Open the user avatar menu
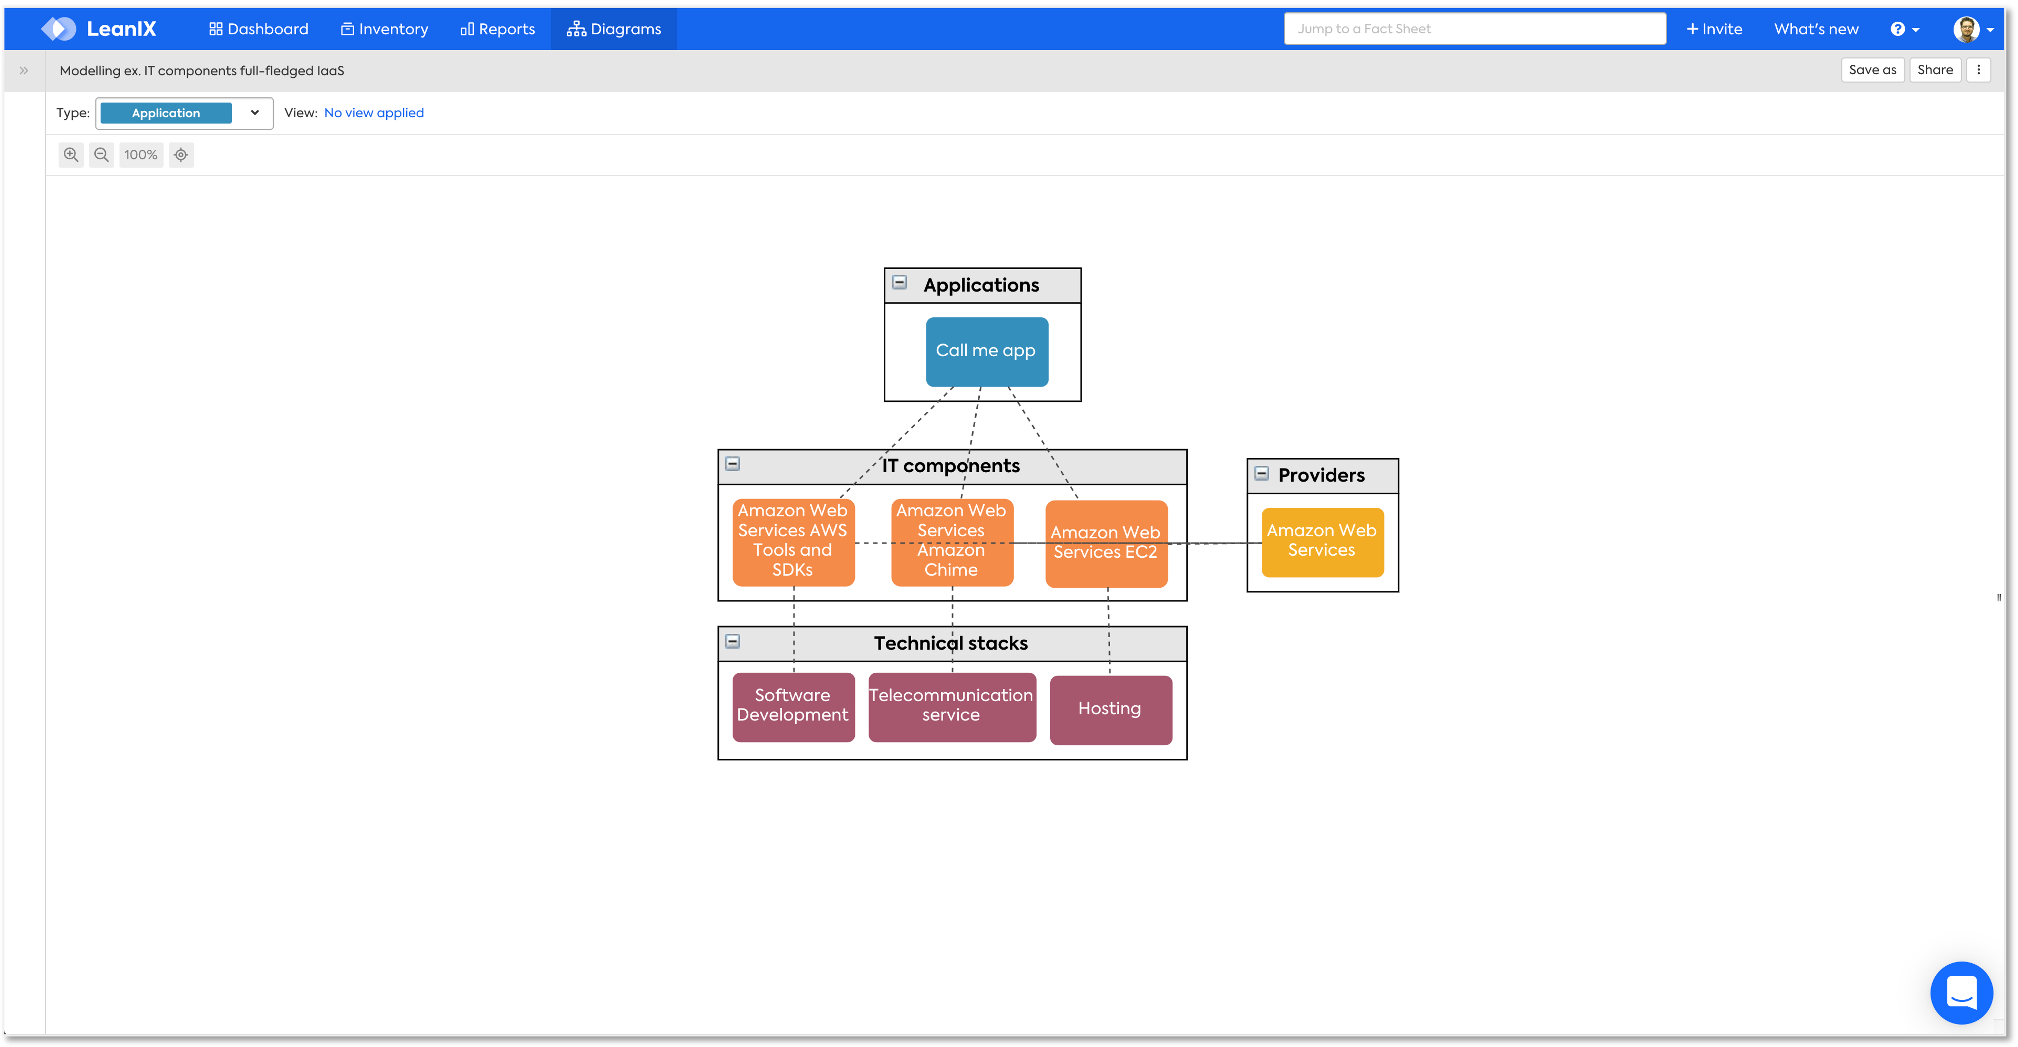 pyautogui.click(x=1974, y=29)
